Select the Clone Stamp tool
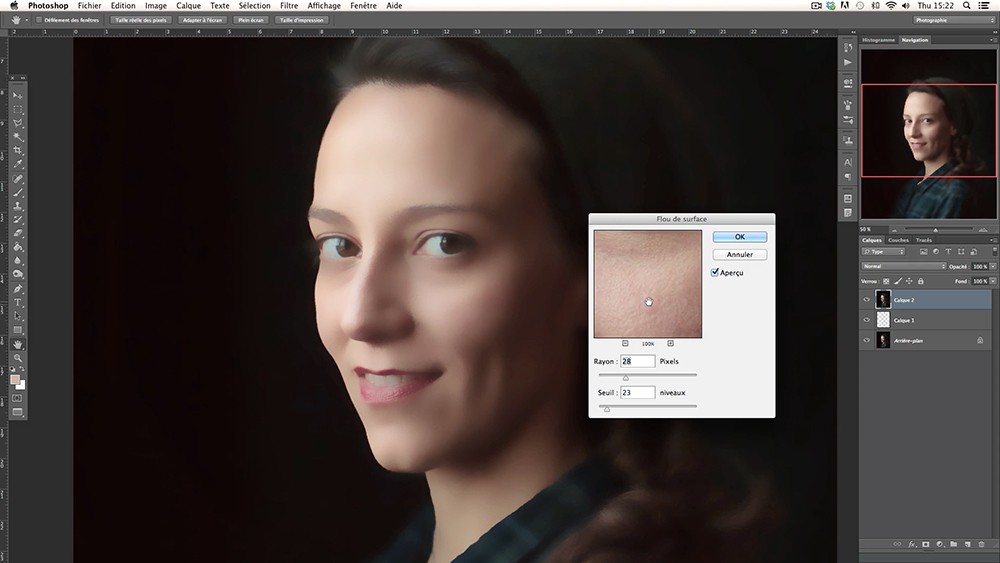Viewport: 1000px width, 563px height. [x=18, y=206]
